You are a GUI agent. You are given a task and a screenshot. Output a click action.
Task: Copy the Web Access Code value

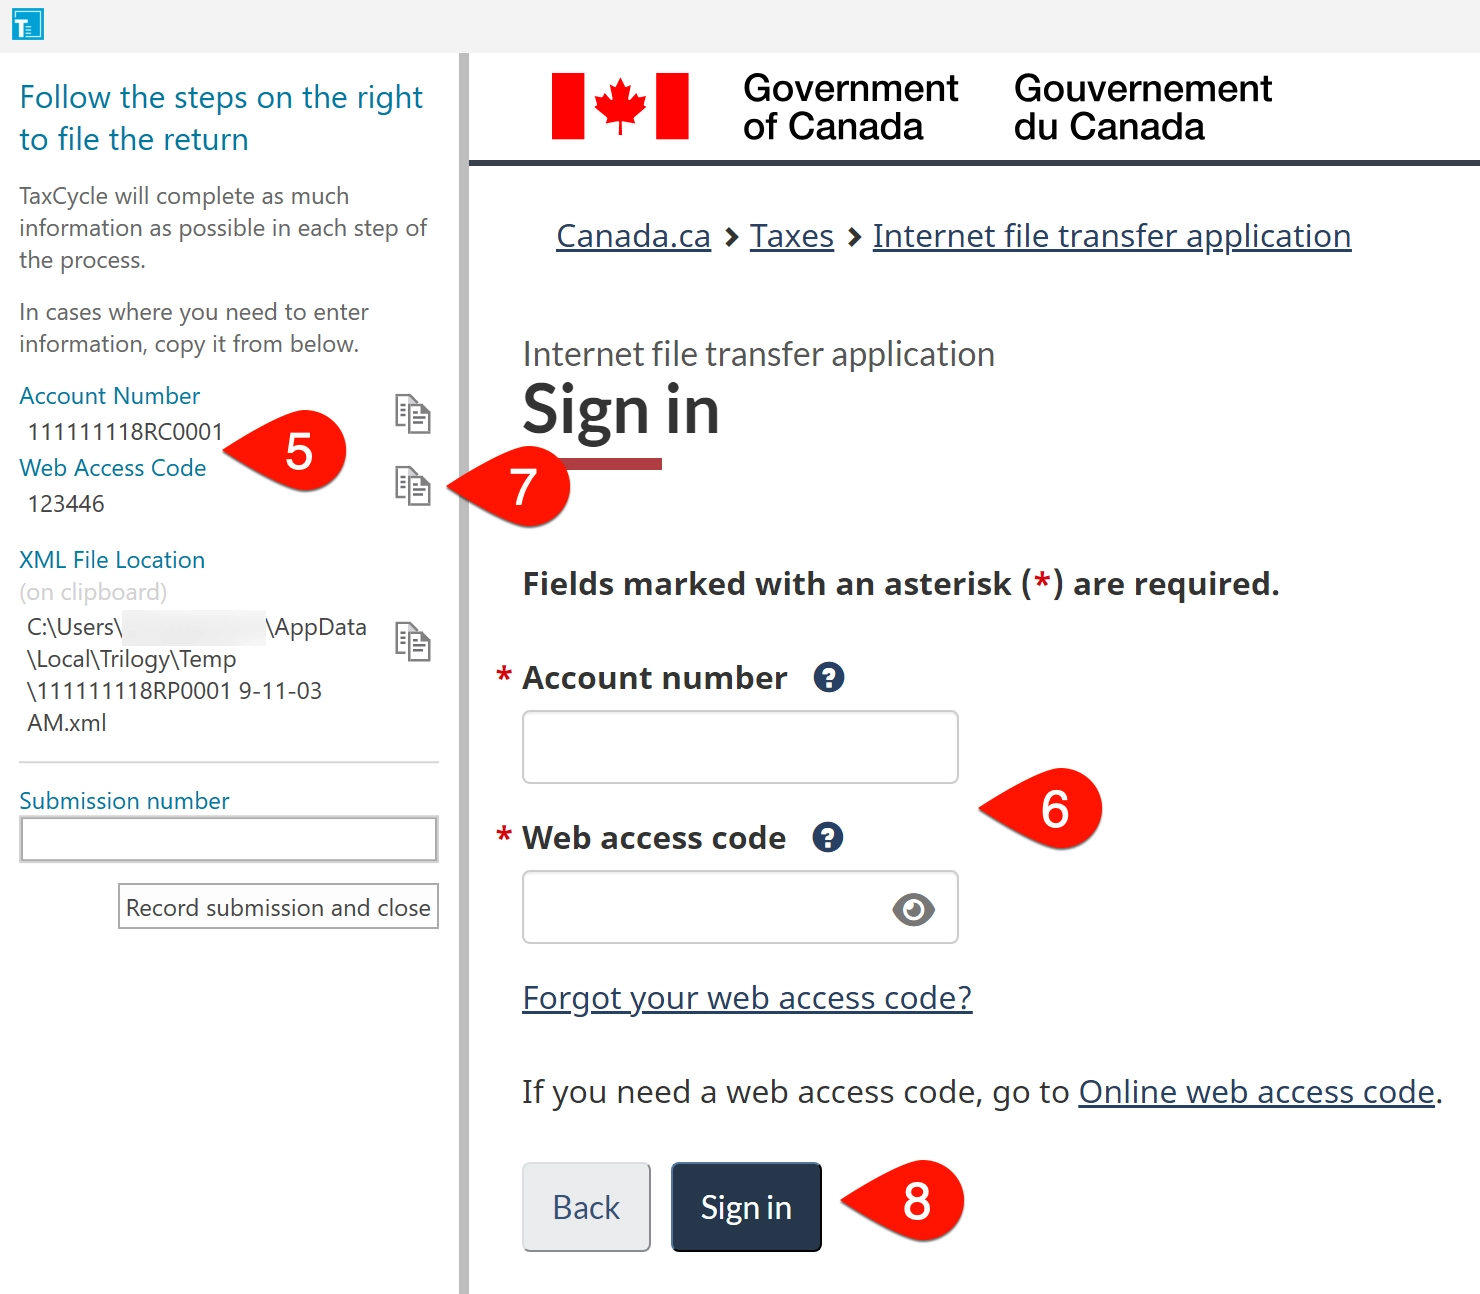(412, 486)
